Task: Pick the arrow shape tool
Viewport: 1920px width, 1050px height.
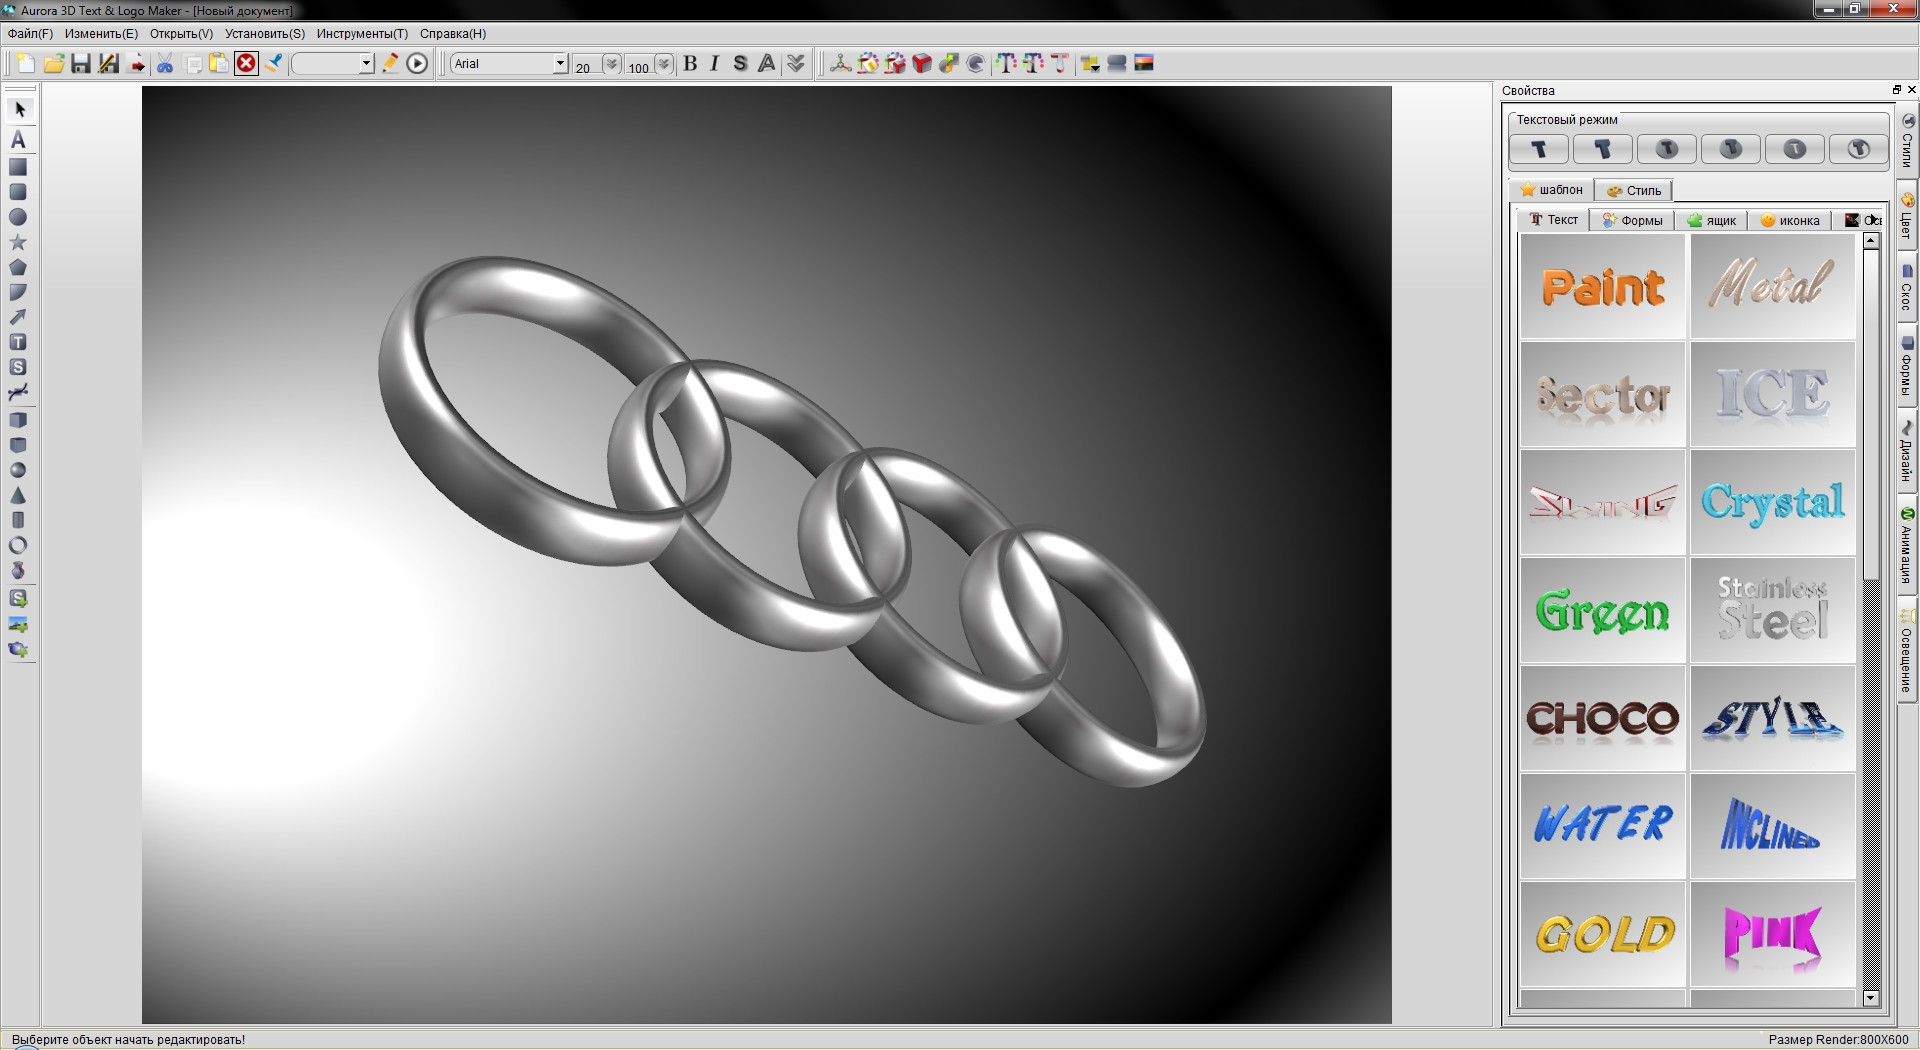Action: click(18, 317)
